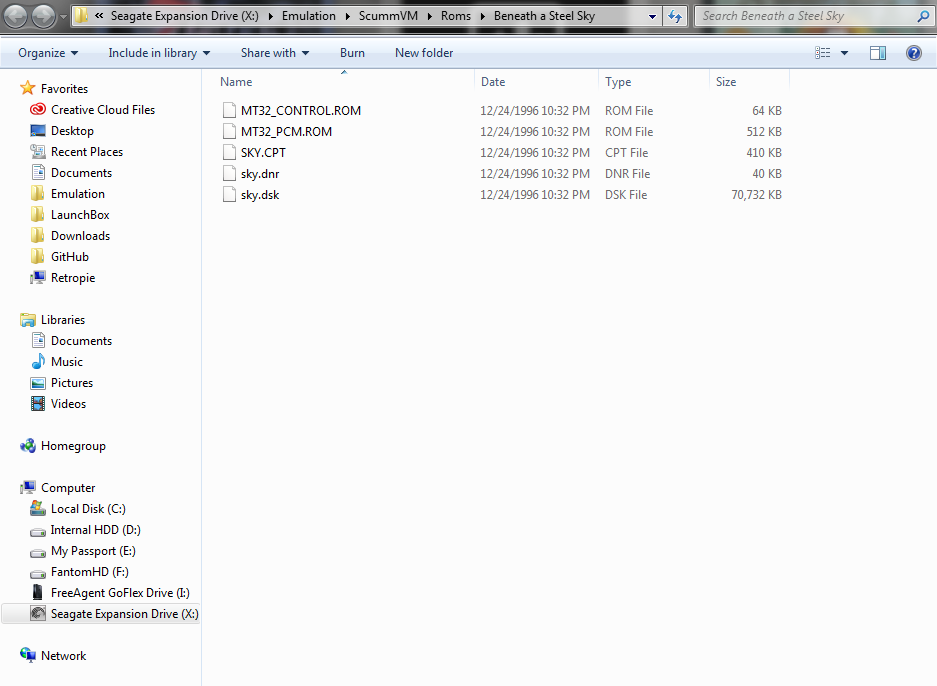Viewport: 937px width, 686px height.
Task: Select the SKY.CPT file icon
Action: (229, 152)
